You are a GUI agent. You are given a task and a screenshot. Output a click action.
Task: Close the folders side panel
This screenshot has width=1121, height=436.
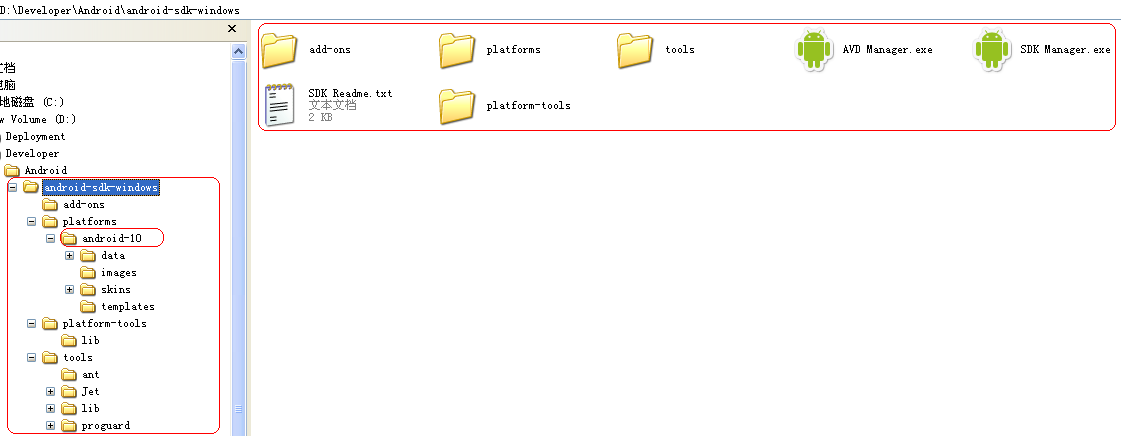click(x=232, y=29)
